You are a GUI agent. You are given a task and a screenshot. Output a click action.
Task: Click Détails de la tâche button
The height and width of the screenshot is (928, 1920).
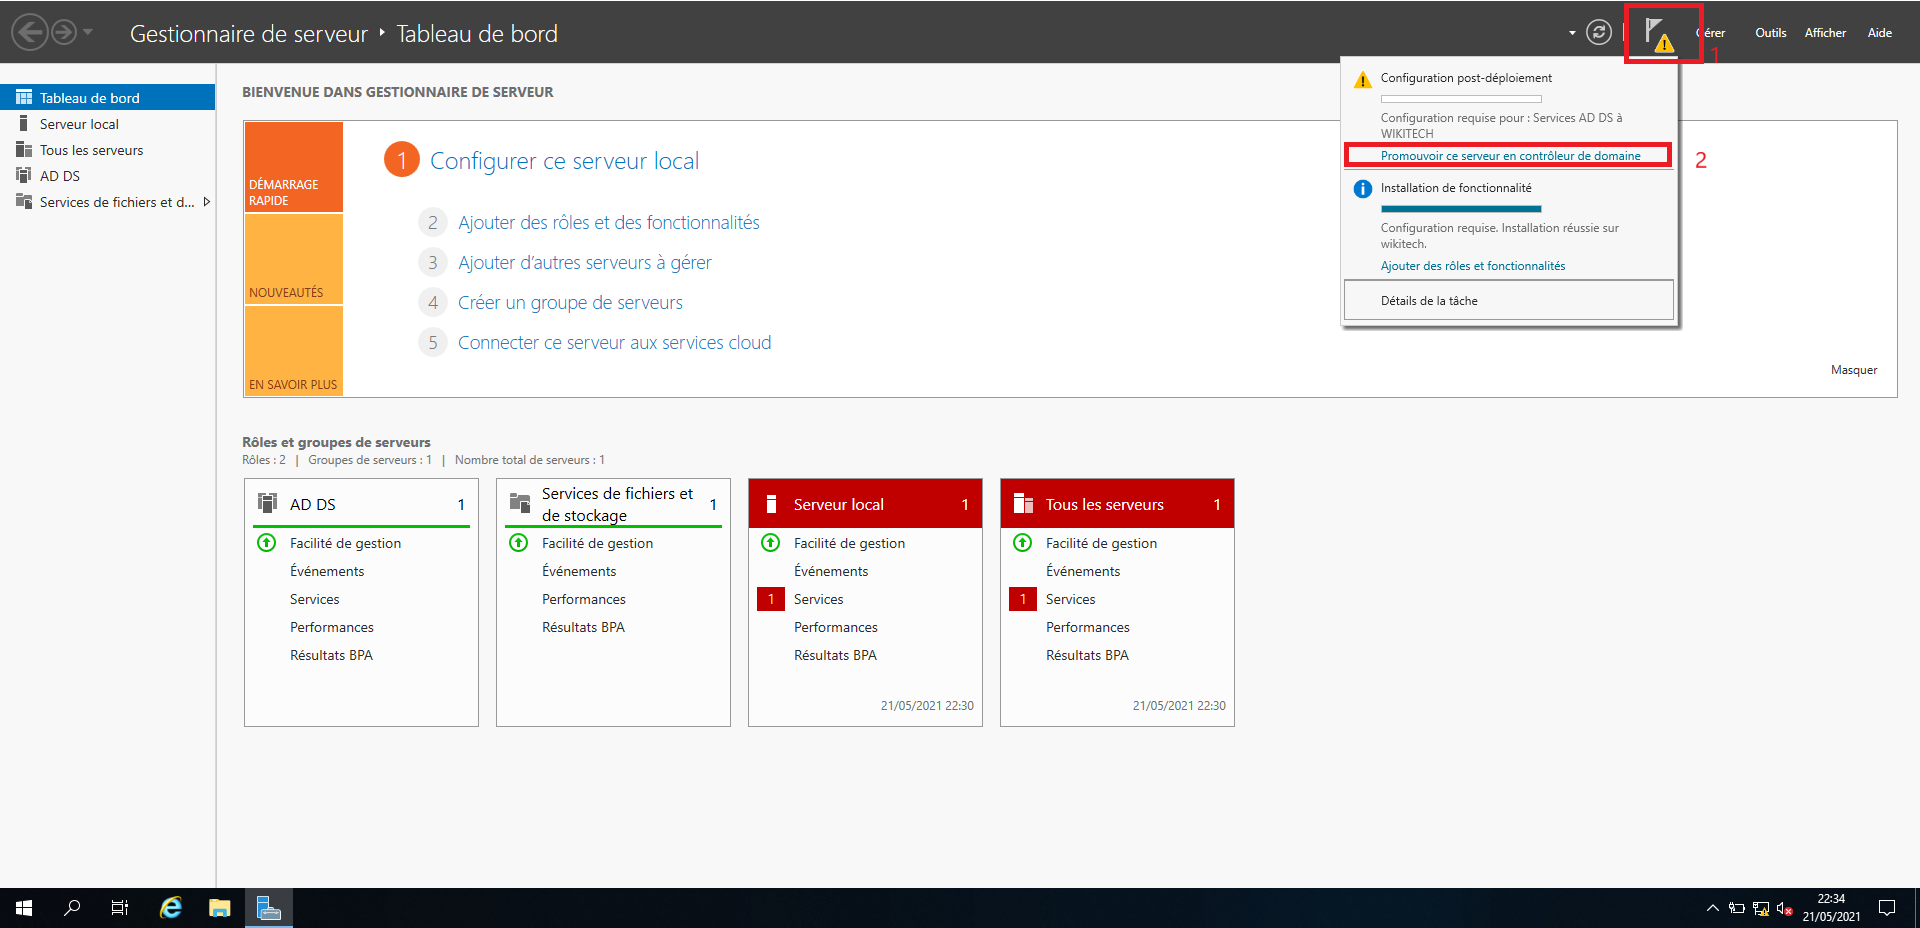click(x=1508, y=300)
